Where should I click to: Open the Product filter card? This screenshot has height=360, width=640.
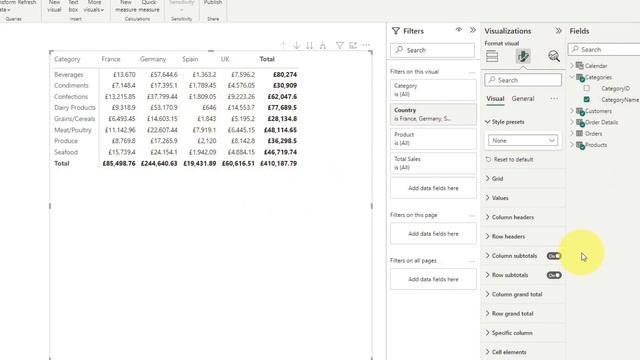pos(433,139)
